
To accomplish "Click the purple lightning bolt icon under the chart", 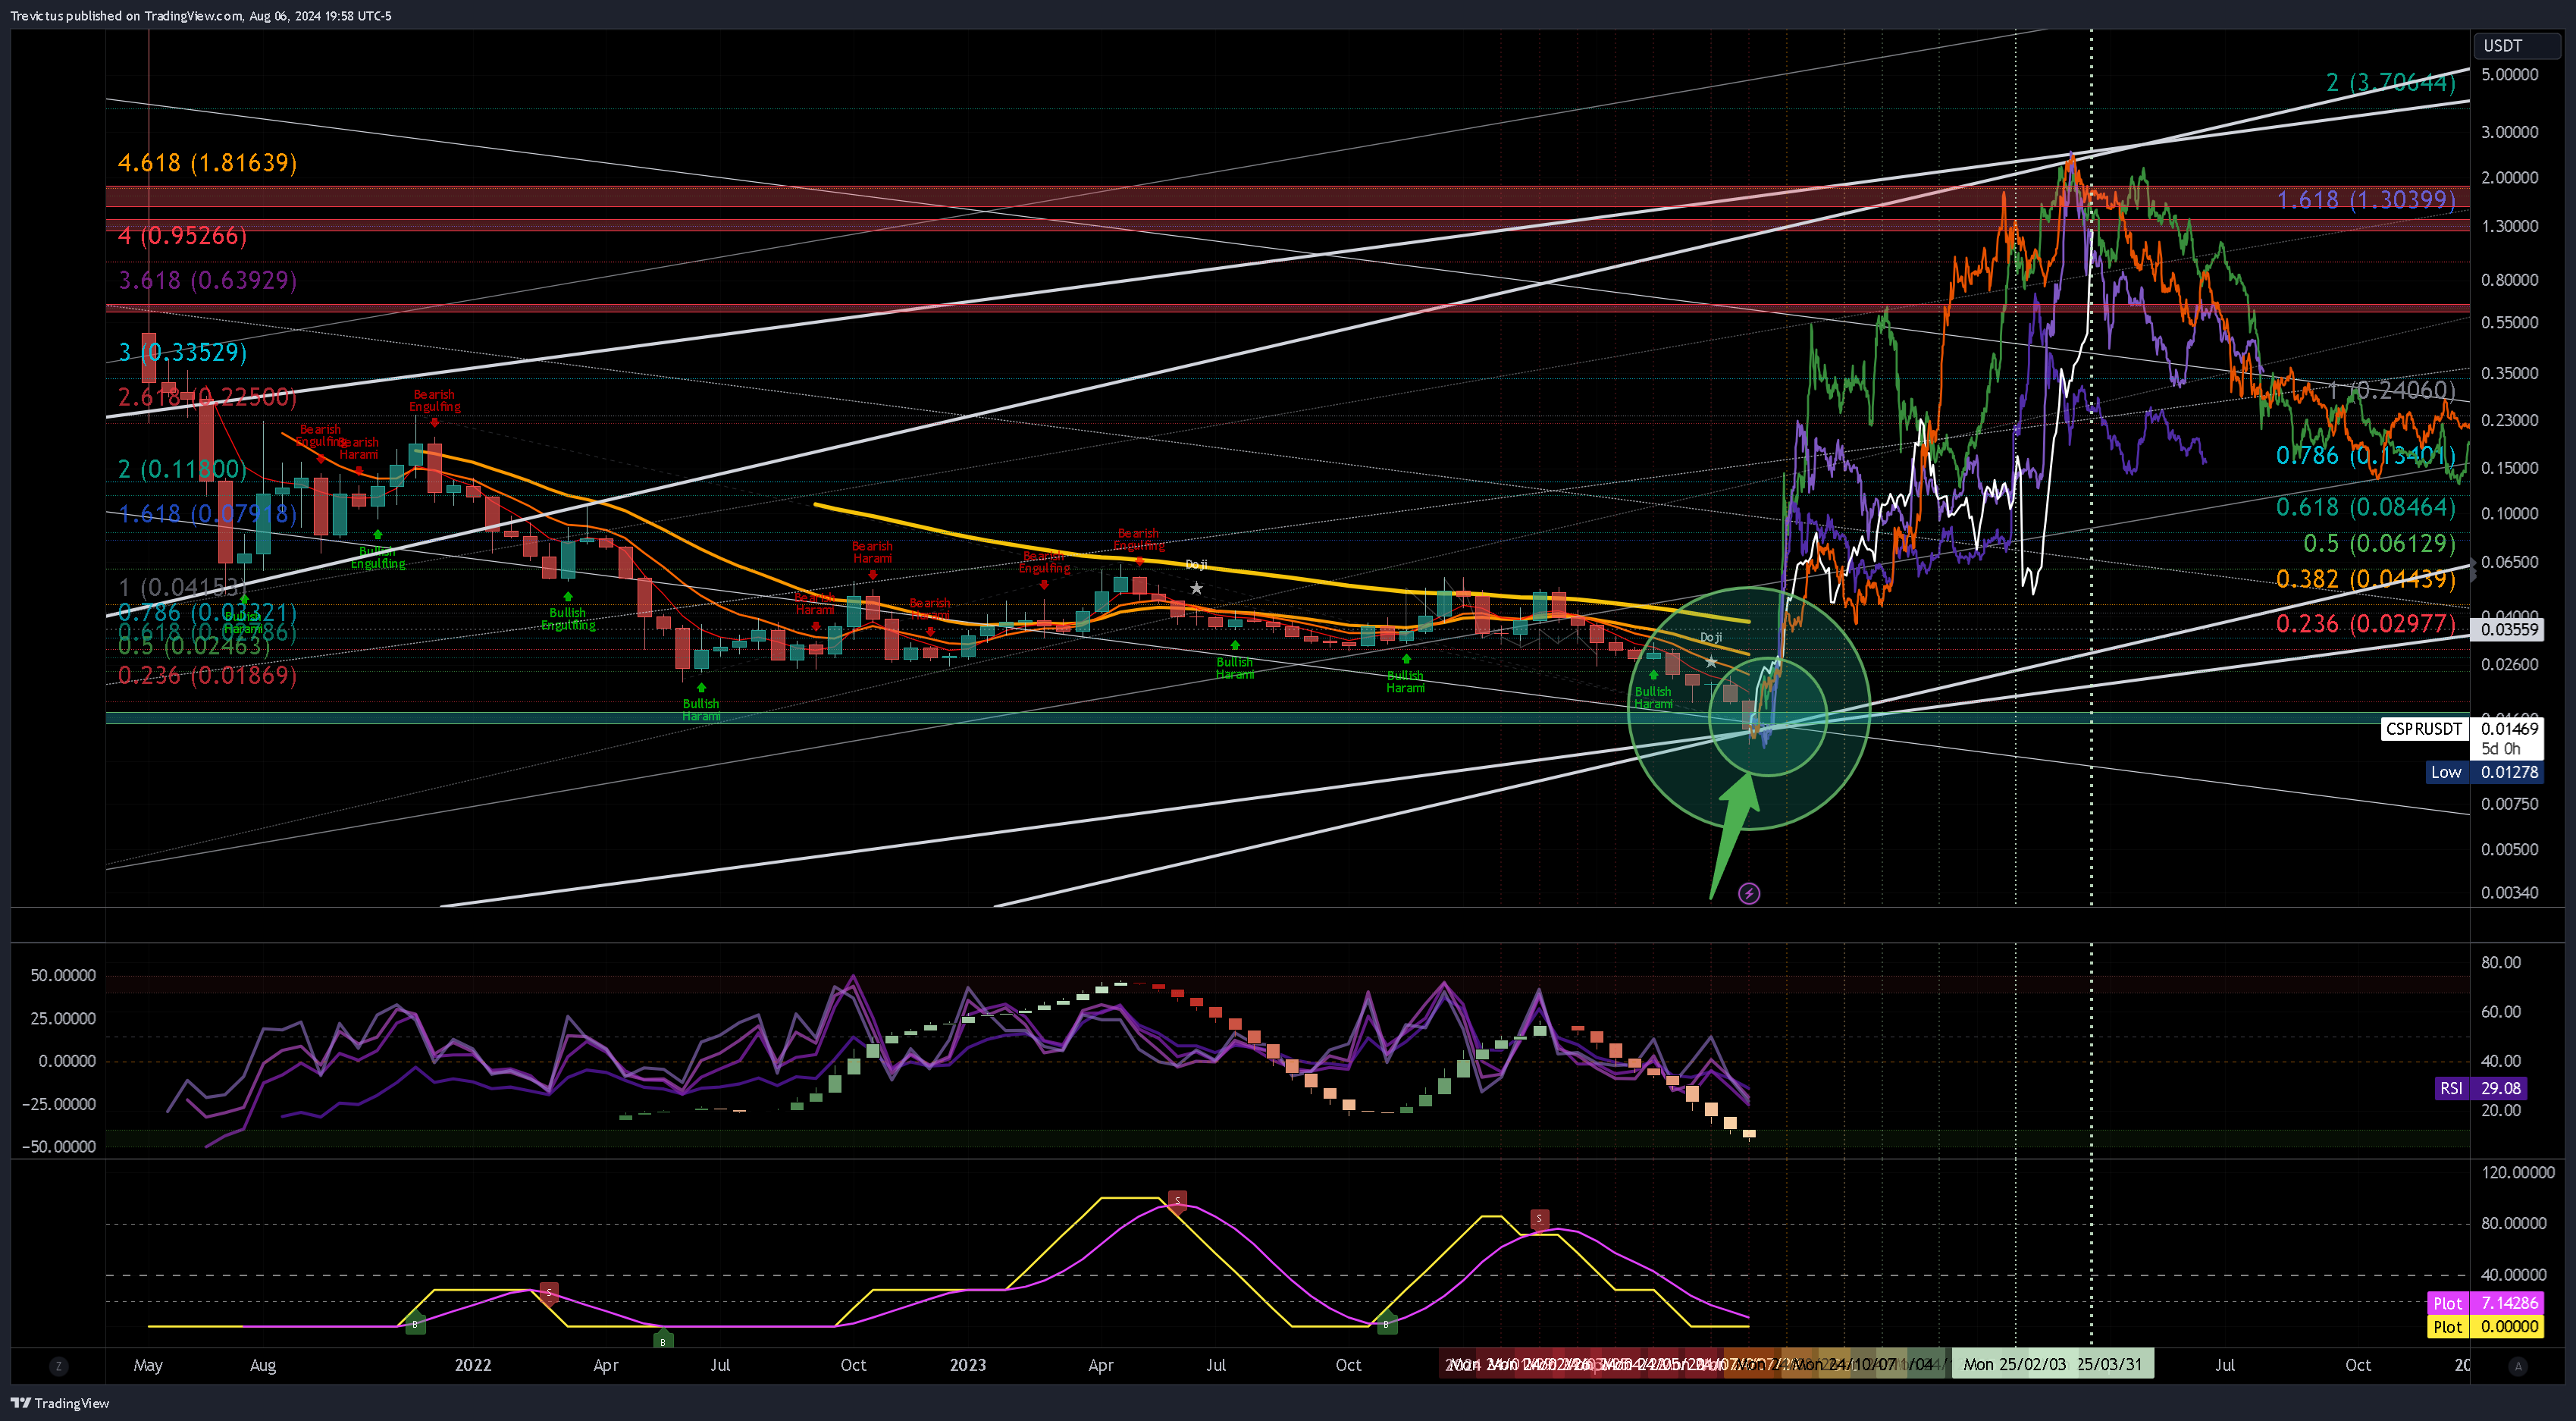I will [x=1749, y=893].
